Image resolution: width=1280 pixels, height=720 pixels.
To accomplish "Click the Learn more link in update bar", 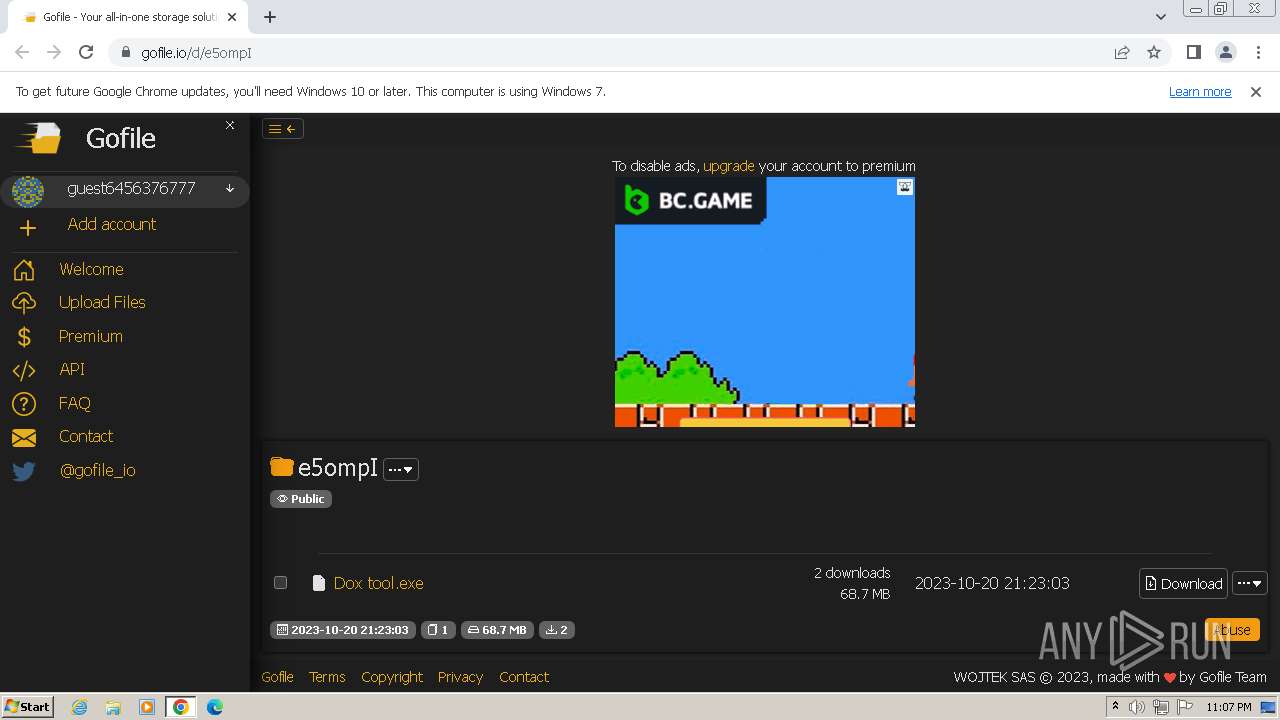I will pyautogui.click(x=1200, y=91).
